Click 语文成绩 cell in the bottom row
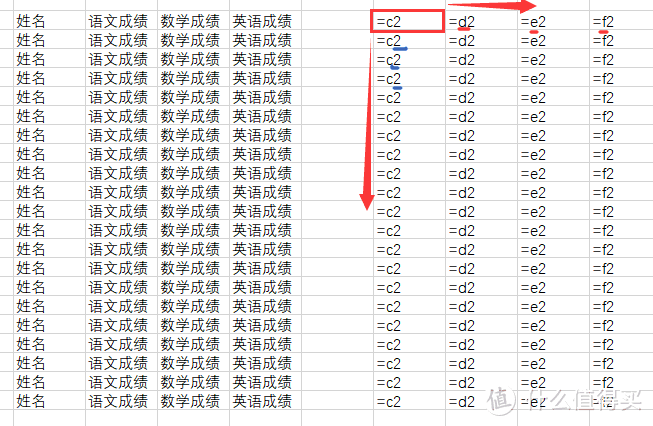 click(x=121, y=401)
